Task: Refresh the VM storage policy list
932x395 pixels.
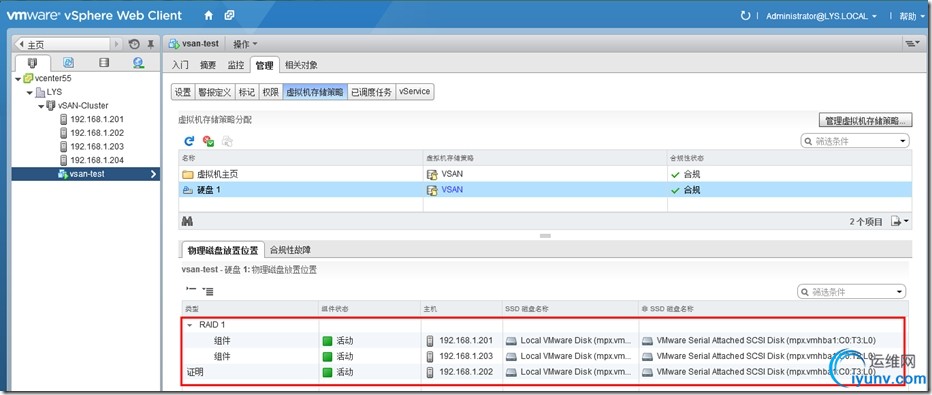Action: 189,141
